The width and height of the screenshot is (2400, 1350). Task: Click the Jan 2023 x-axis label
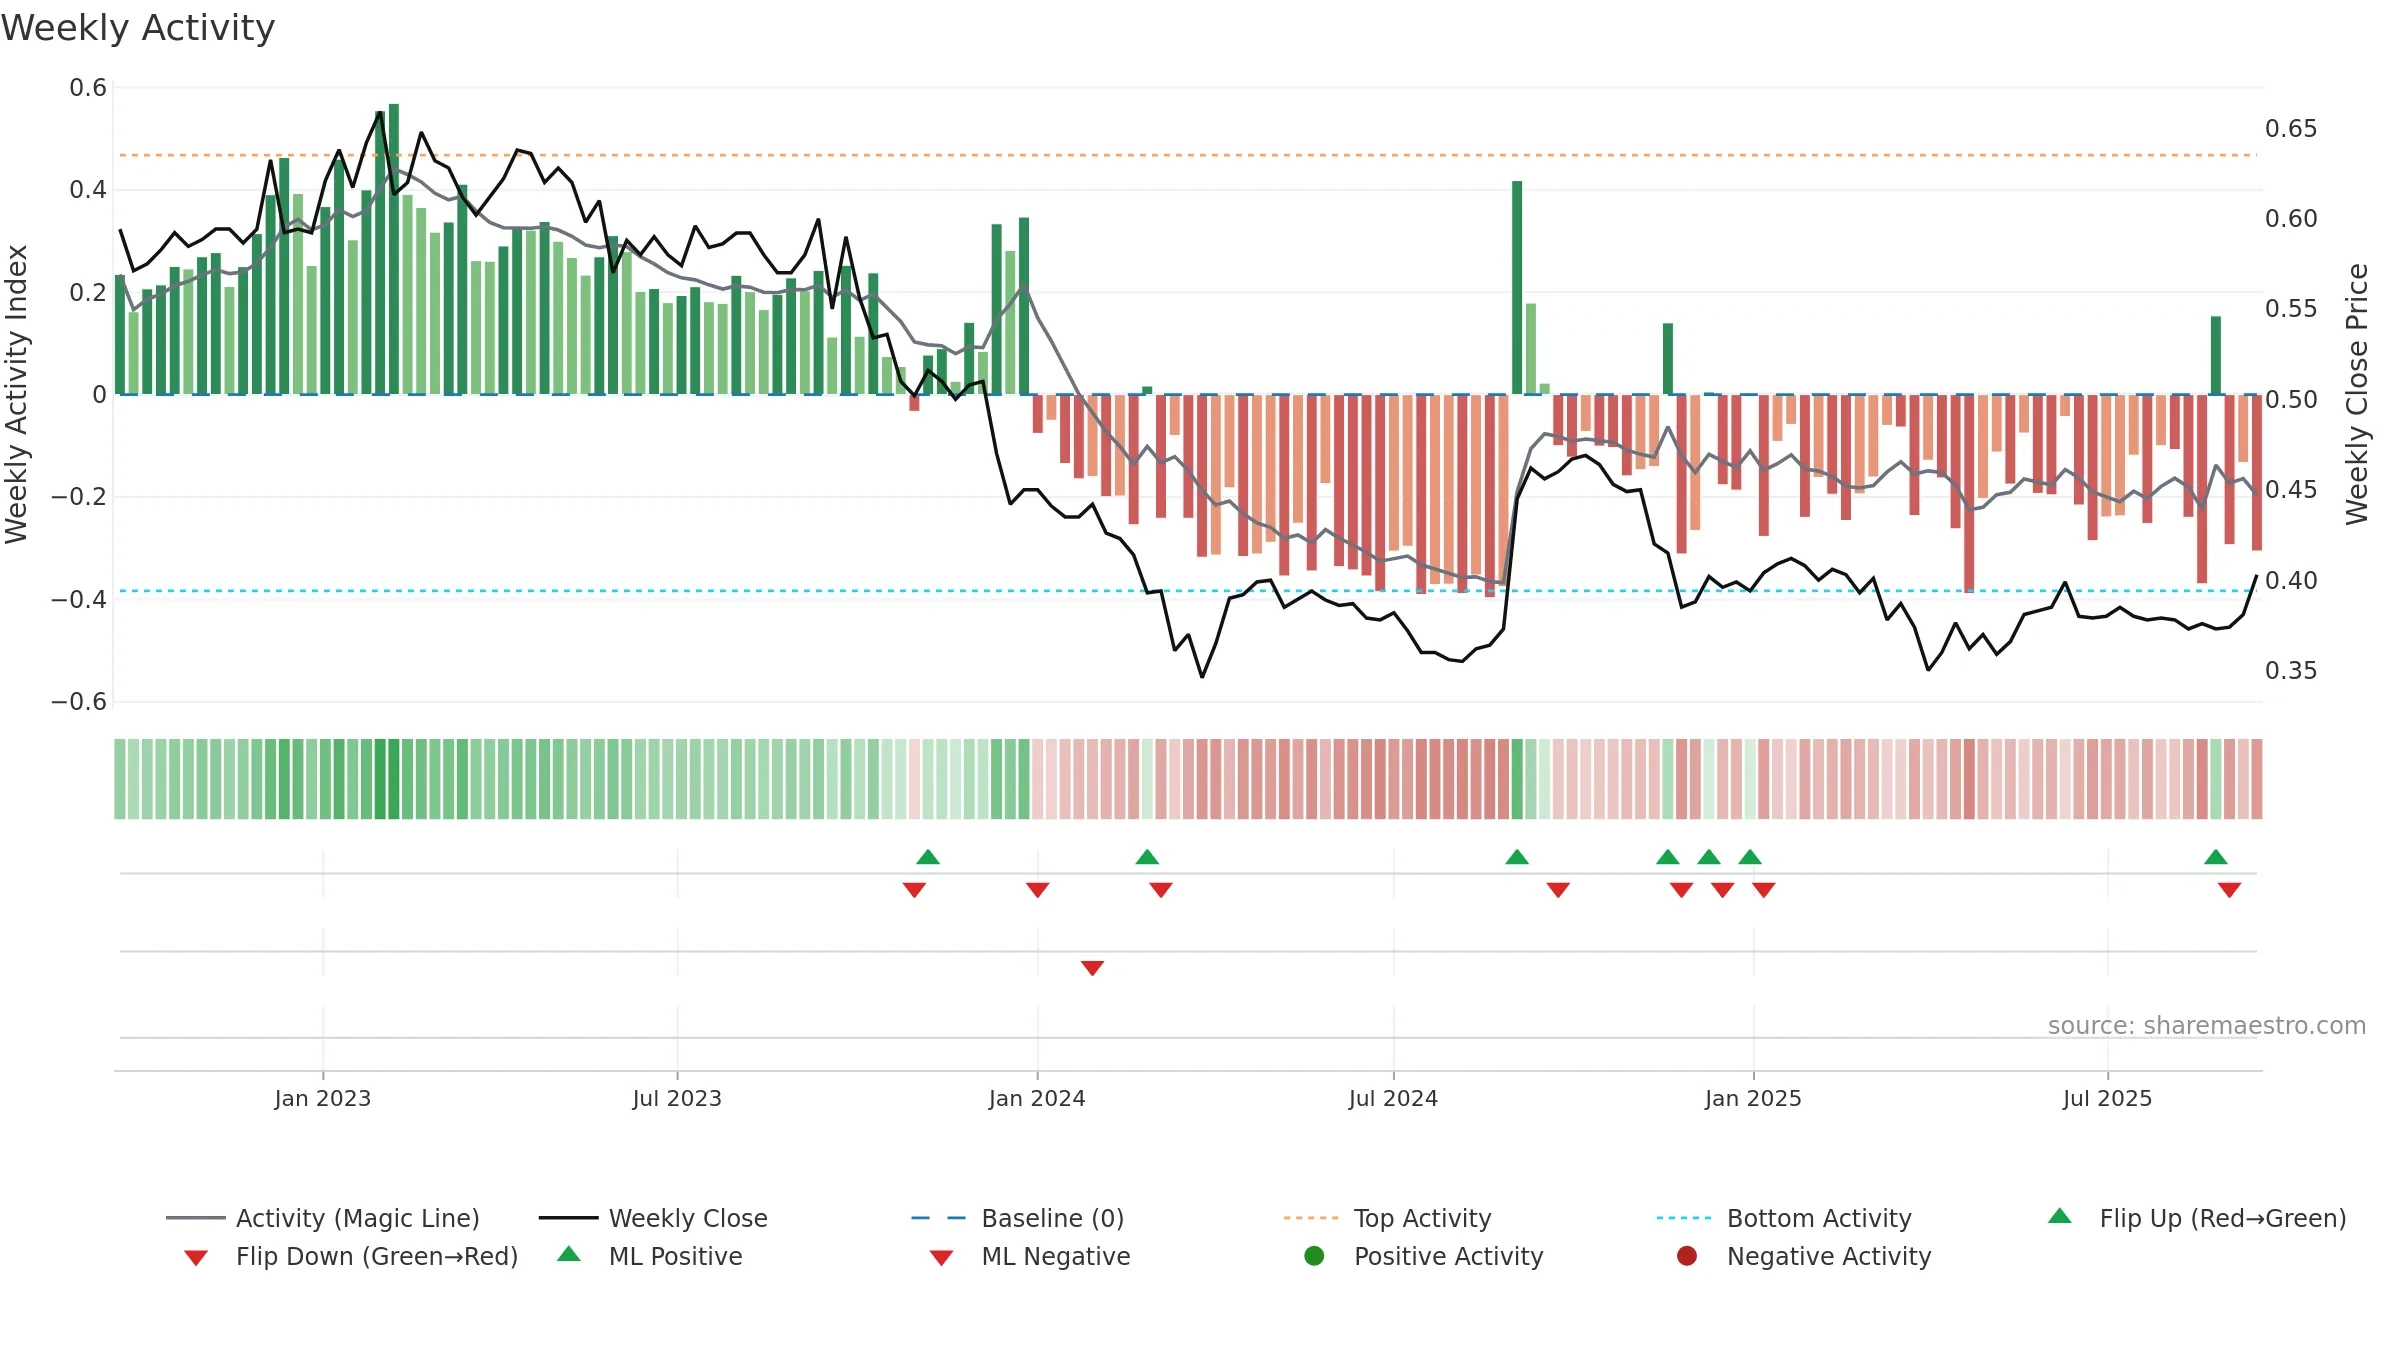pyautogui.click(x=323, y=1099)
